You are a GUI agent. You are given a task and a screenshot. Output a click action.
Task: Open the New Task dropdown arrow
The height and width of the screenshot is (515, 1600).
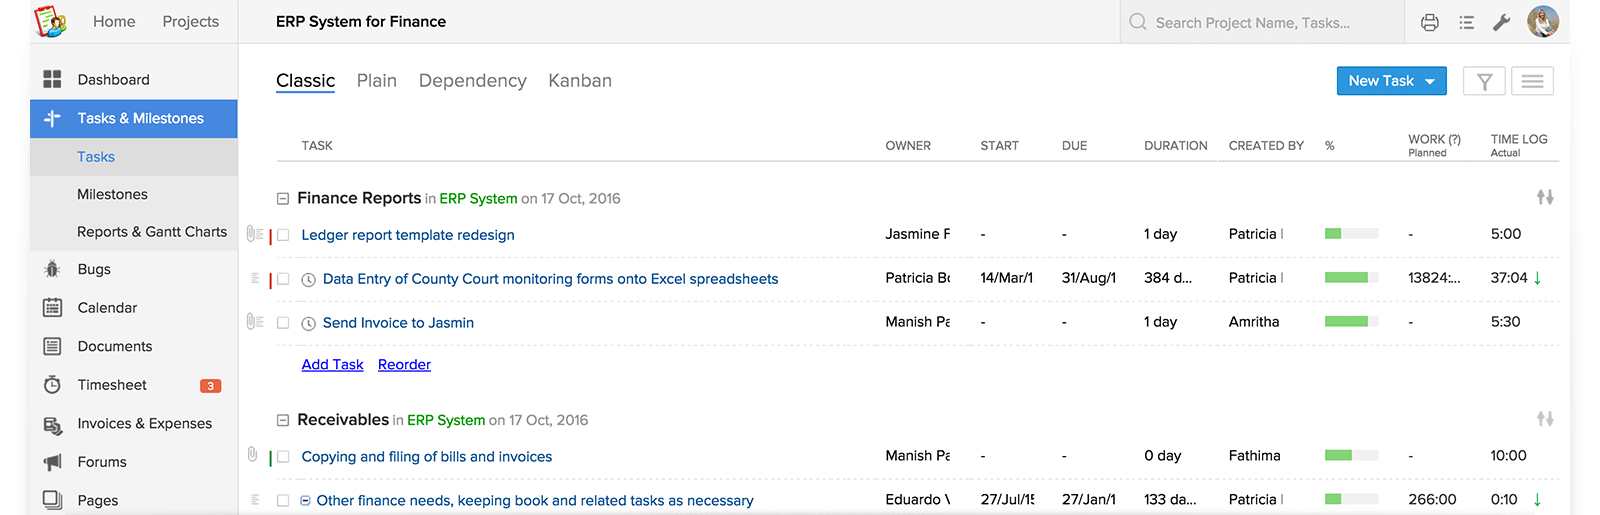(1430, 82)
